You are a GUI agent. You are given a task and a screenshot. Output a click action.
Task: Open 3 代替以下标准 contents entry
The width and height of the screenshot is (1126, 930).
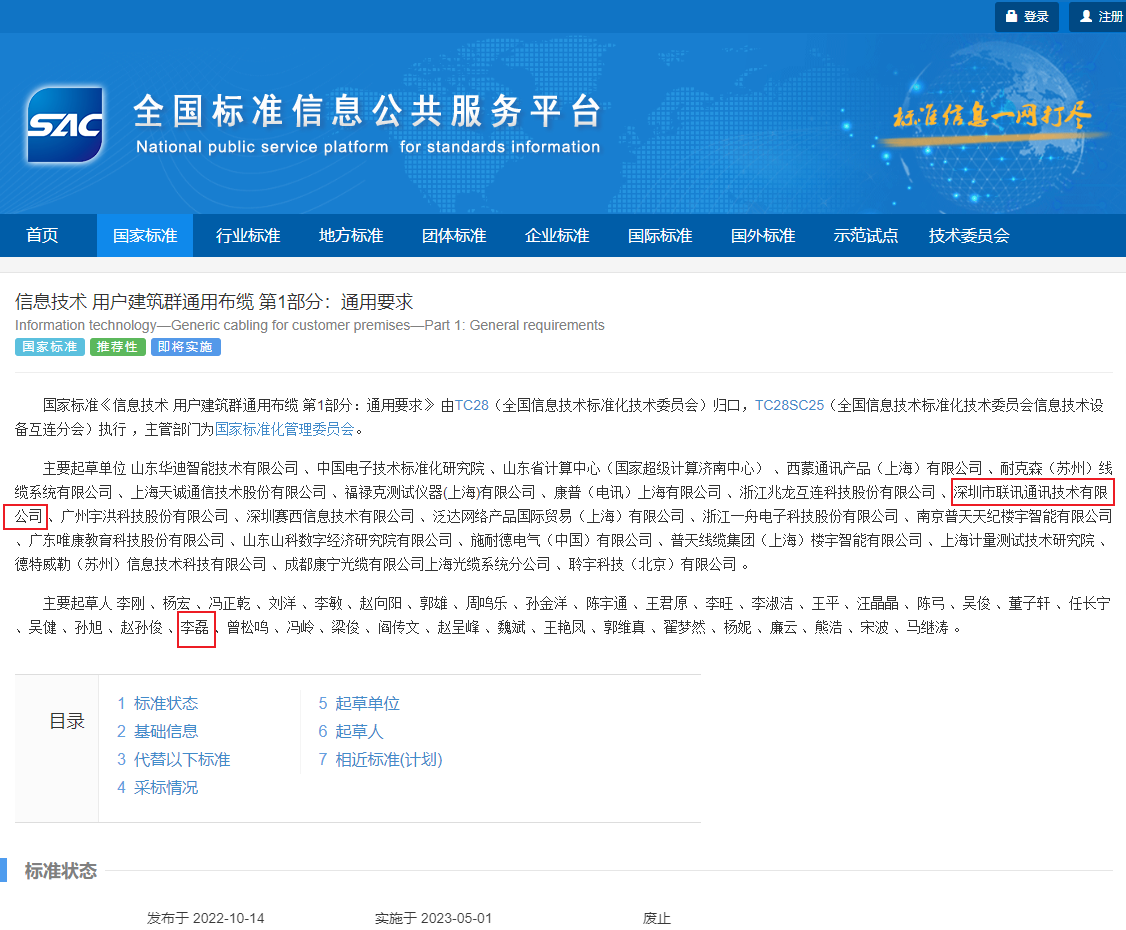click(174, 760)
